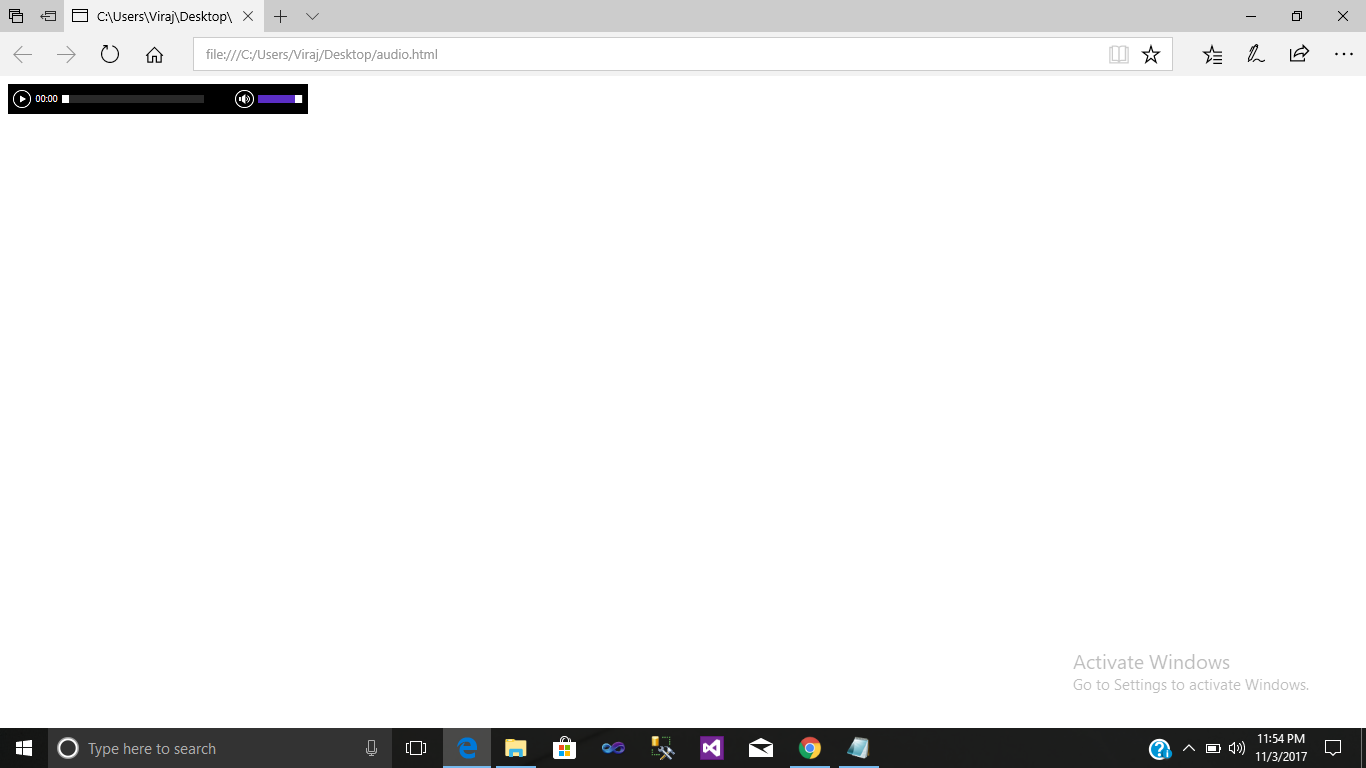Open the Hub panel
Viewport: 1366px width, 768px height.
click(1212, 54)
